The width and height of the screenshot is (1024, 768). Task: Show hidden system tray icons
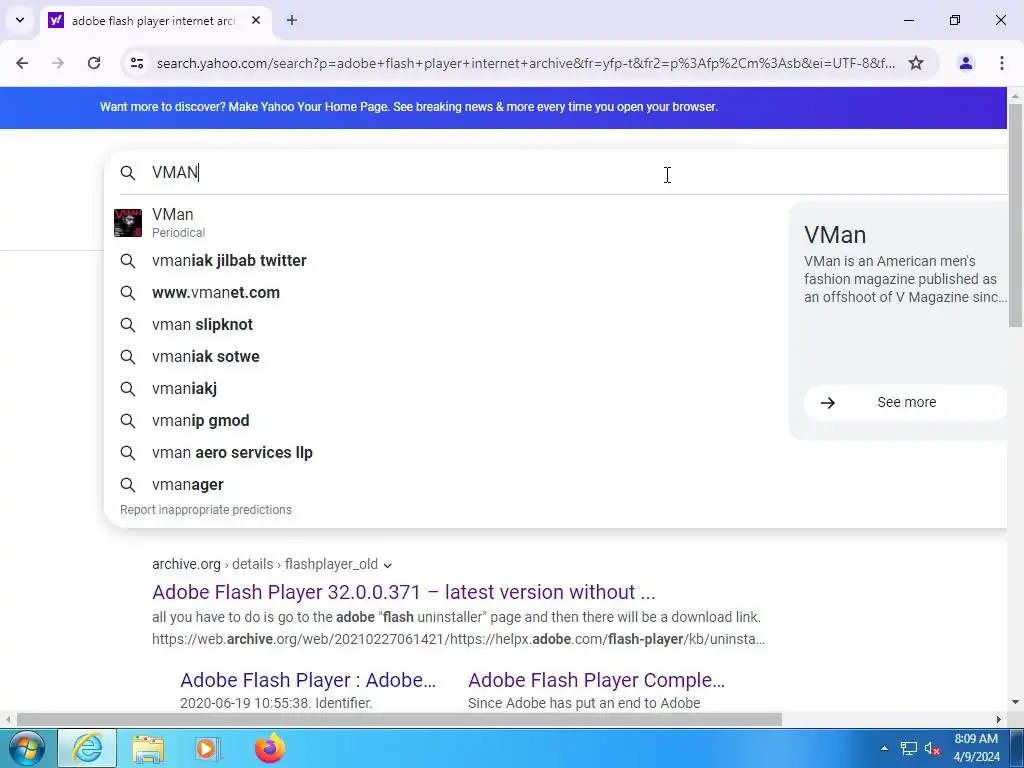pyautogui.click(x=884, y=748)
